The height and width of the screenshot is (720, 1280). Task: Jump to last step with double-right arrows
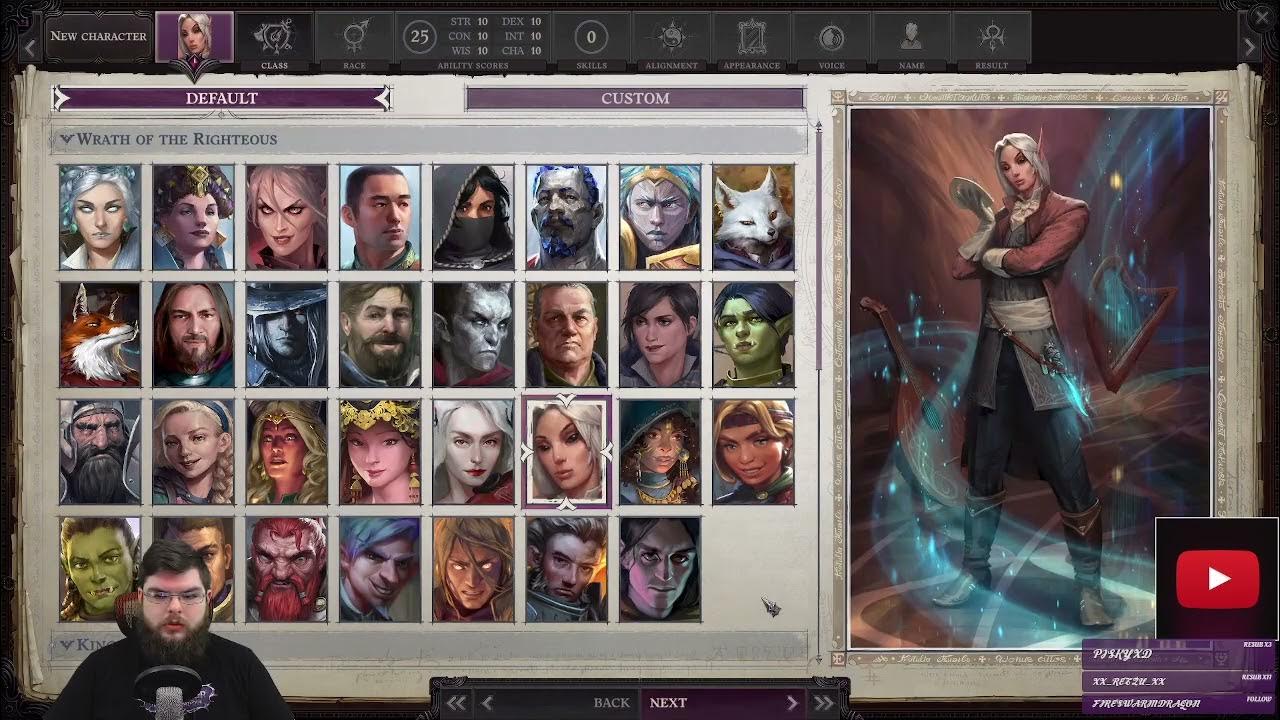[x=823, y=703]
